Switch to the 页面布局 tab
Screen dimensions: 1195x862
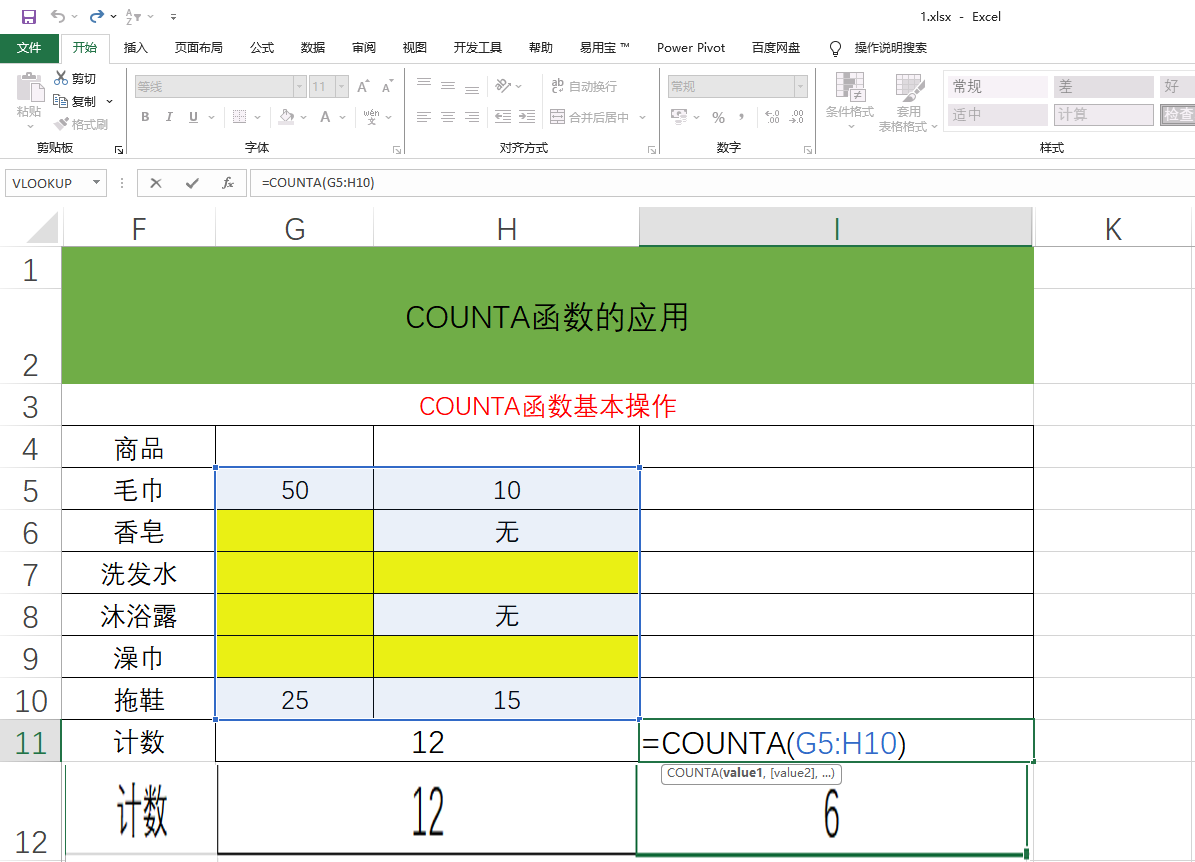pyautogui.click(x=198, y=47)
